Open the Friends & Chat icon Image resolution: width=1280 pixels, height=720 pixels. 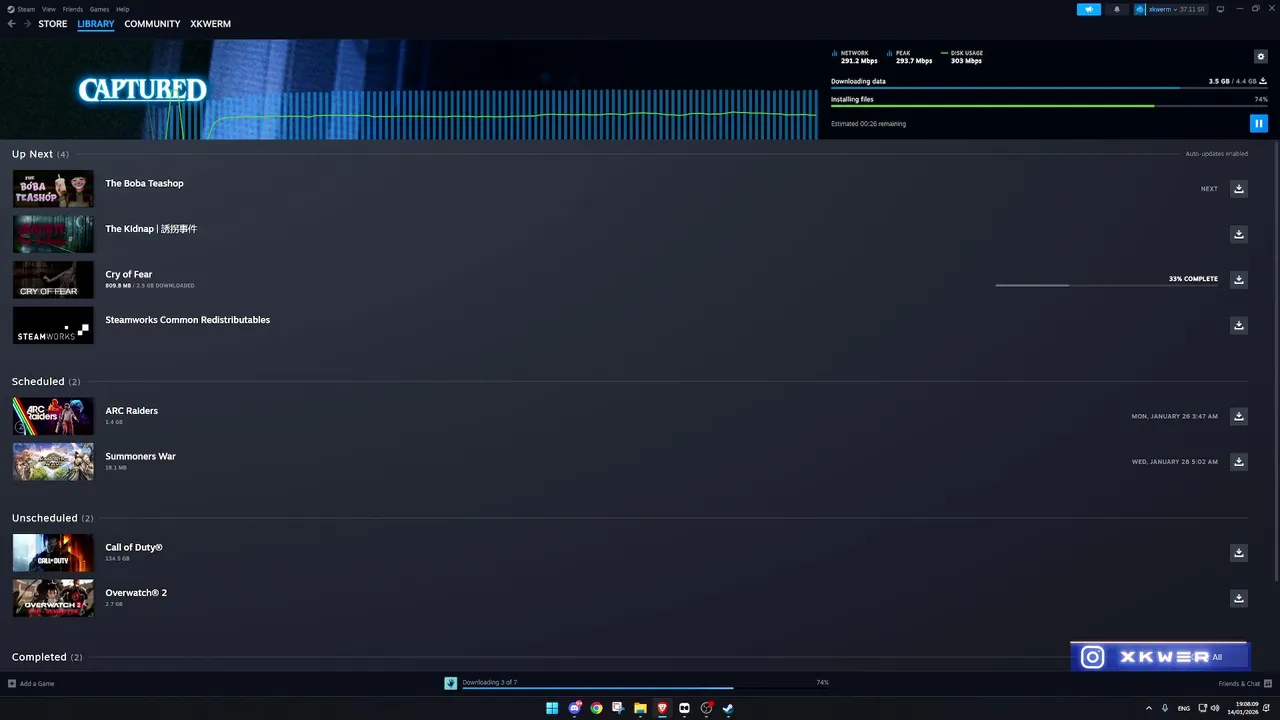[1266, 684]
